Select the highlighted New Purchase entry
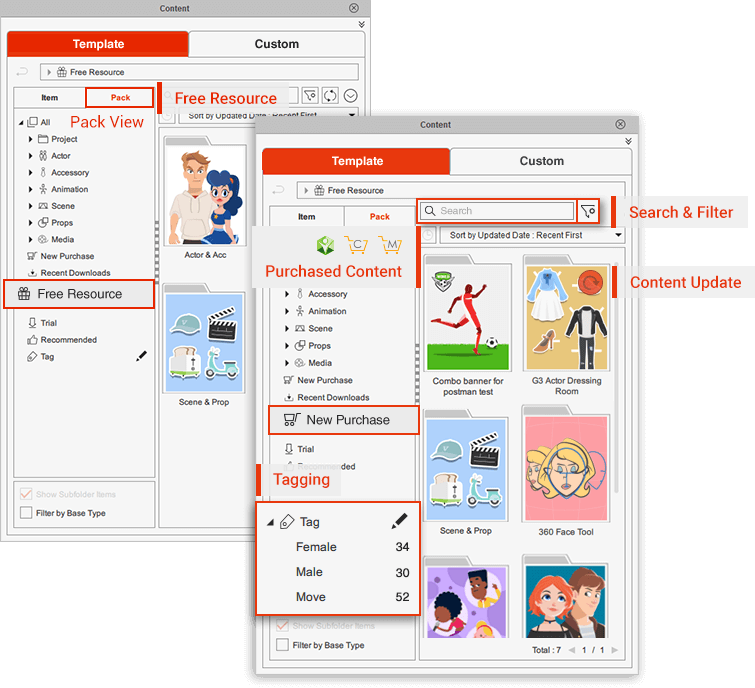755x688 pixels. click(343, 420)
